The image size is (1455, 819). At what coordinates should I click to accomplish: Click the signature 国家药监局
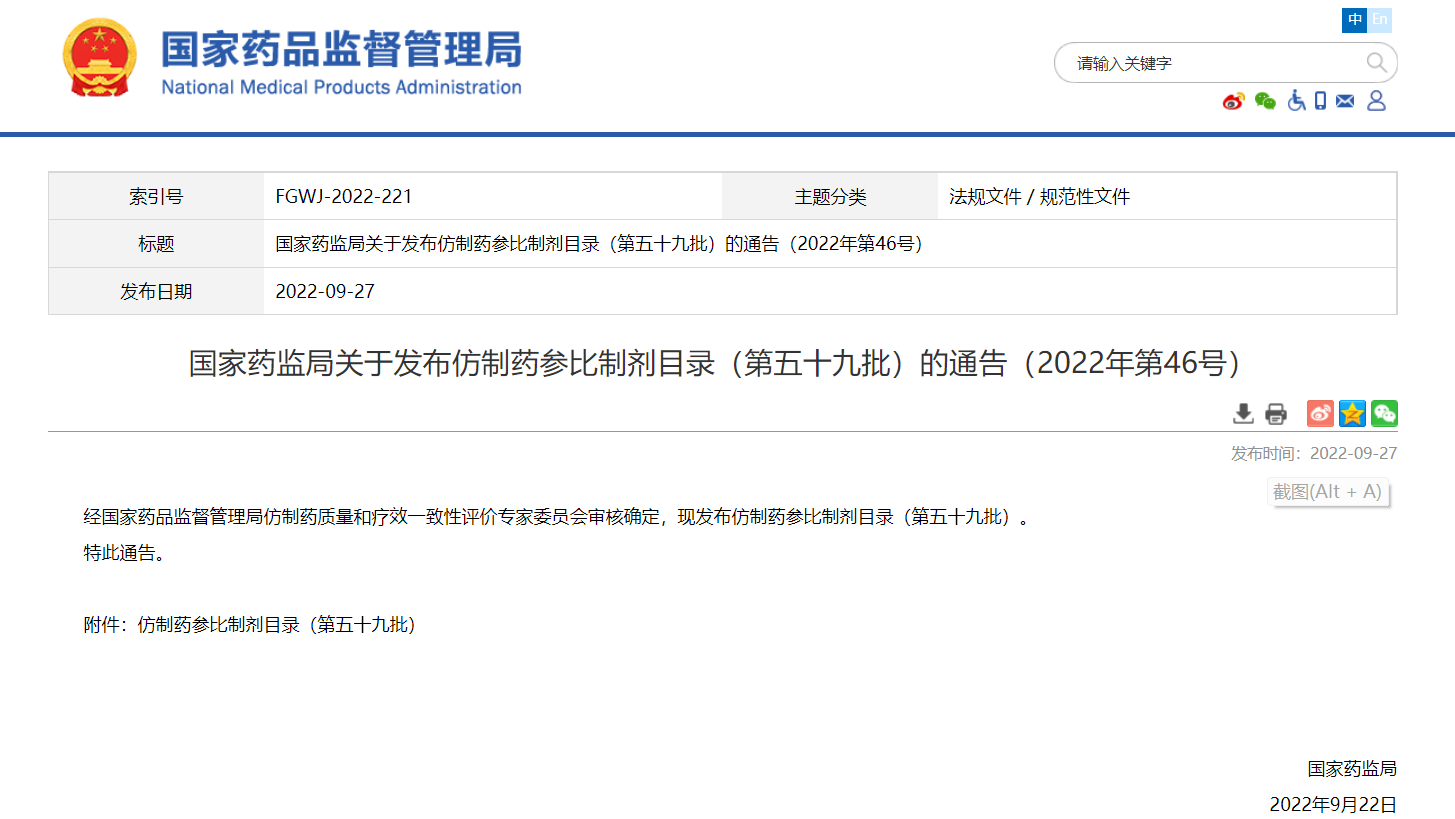1352,769
